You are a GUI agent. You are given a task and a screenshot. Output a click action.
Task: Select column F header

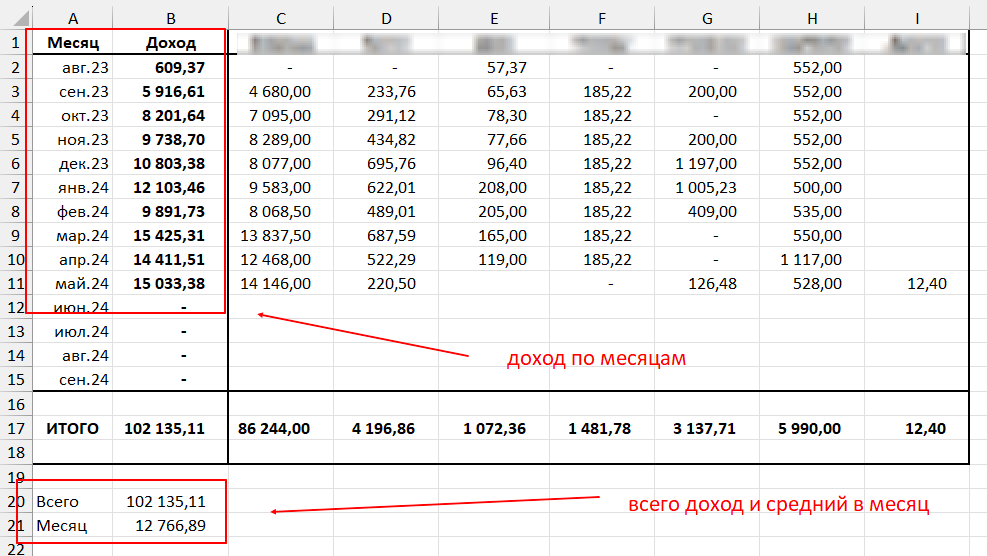(602, 19)
